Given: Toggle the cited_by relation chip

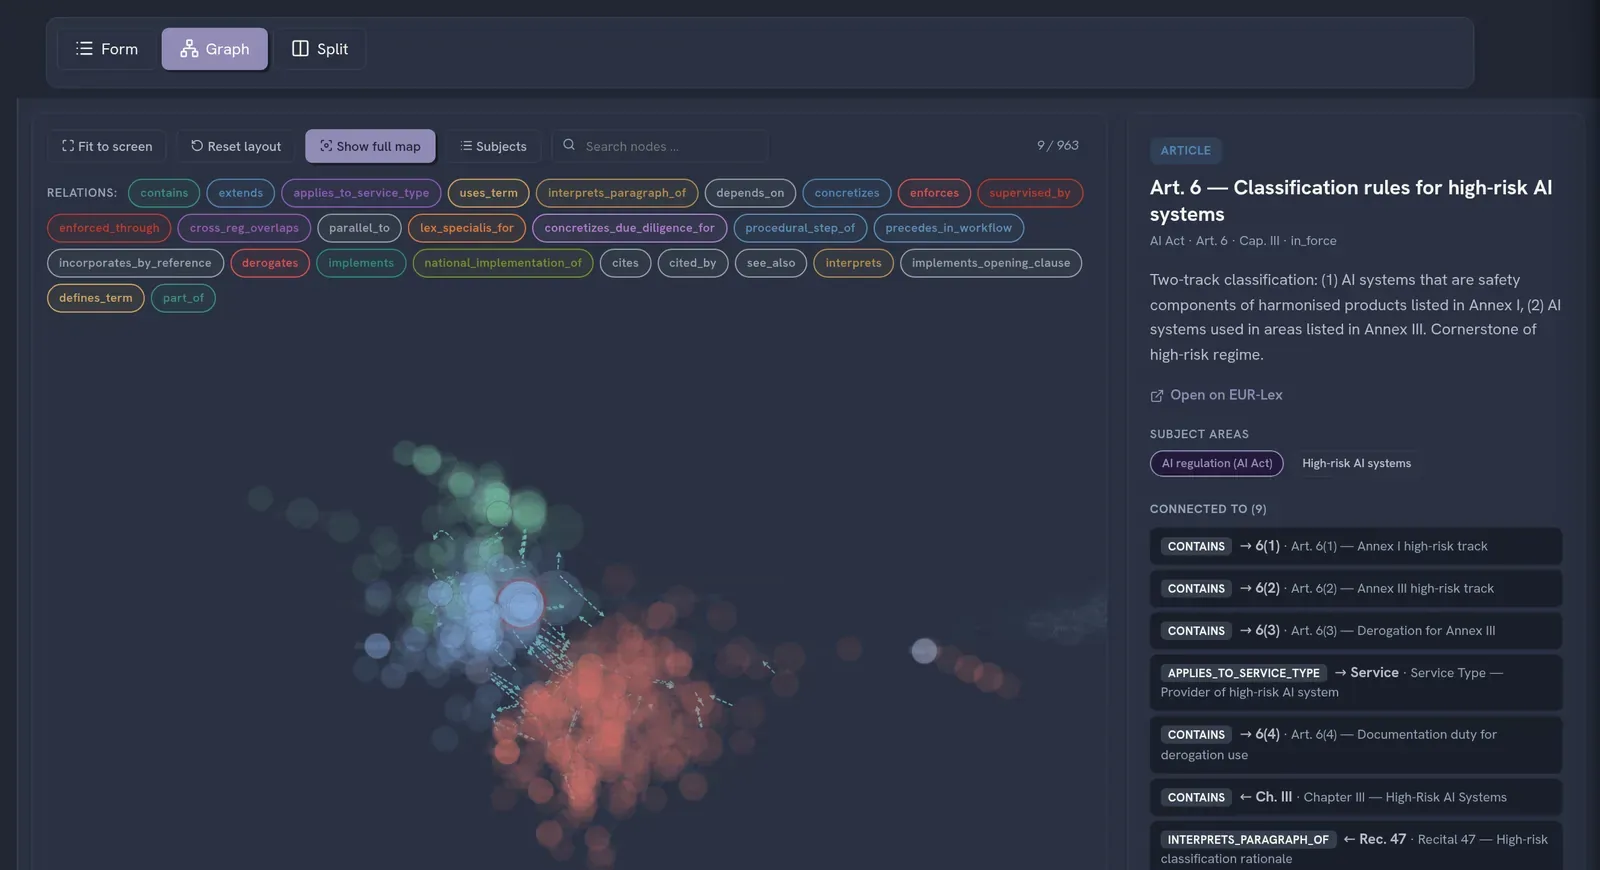Looking at the screenshot, I should [x=693, y=263].
